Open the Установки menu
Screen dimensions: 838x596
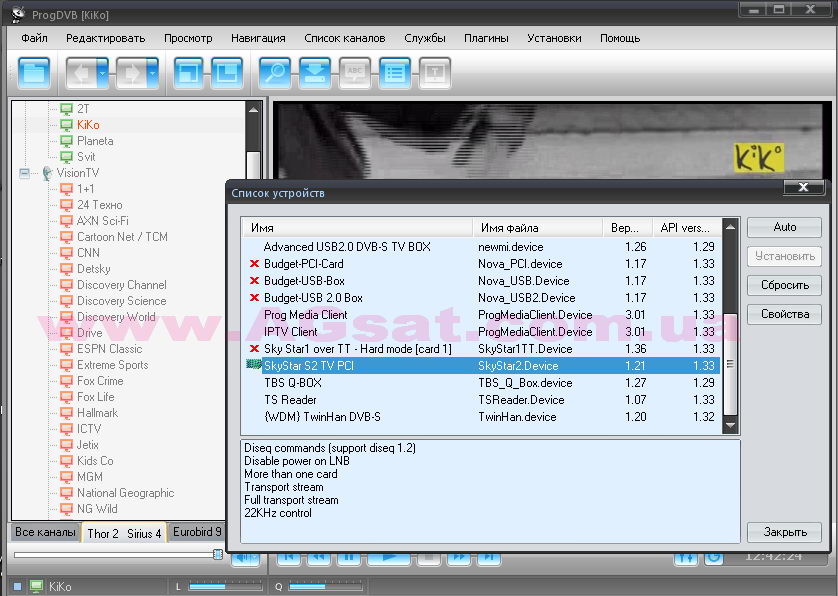point(554,38)
